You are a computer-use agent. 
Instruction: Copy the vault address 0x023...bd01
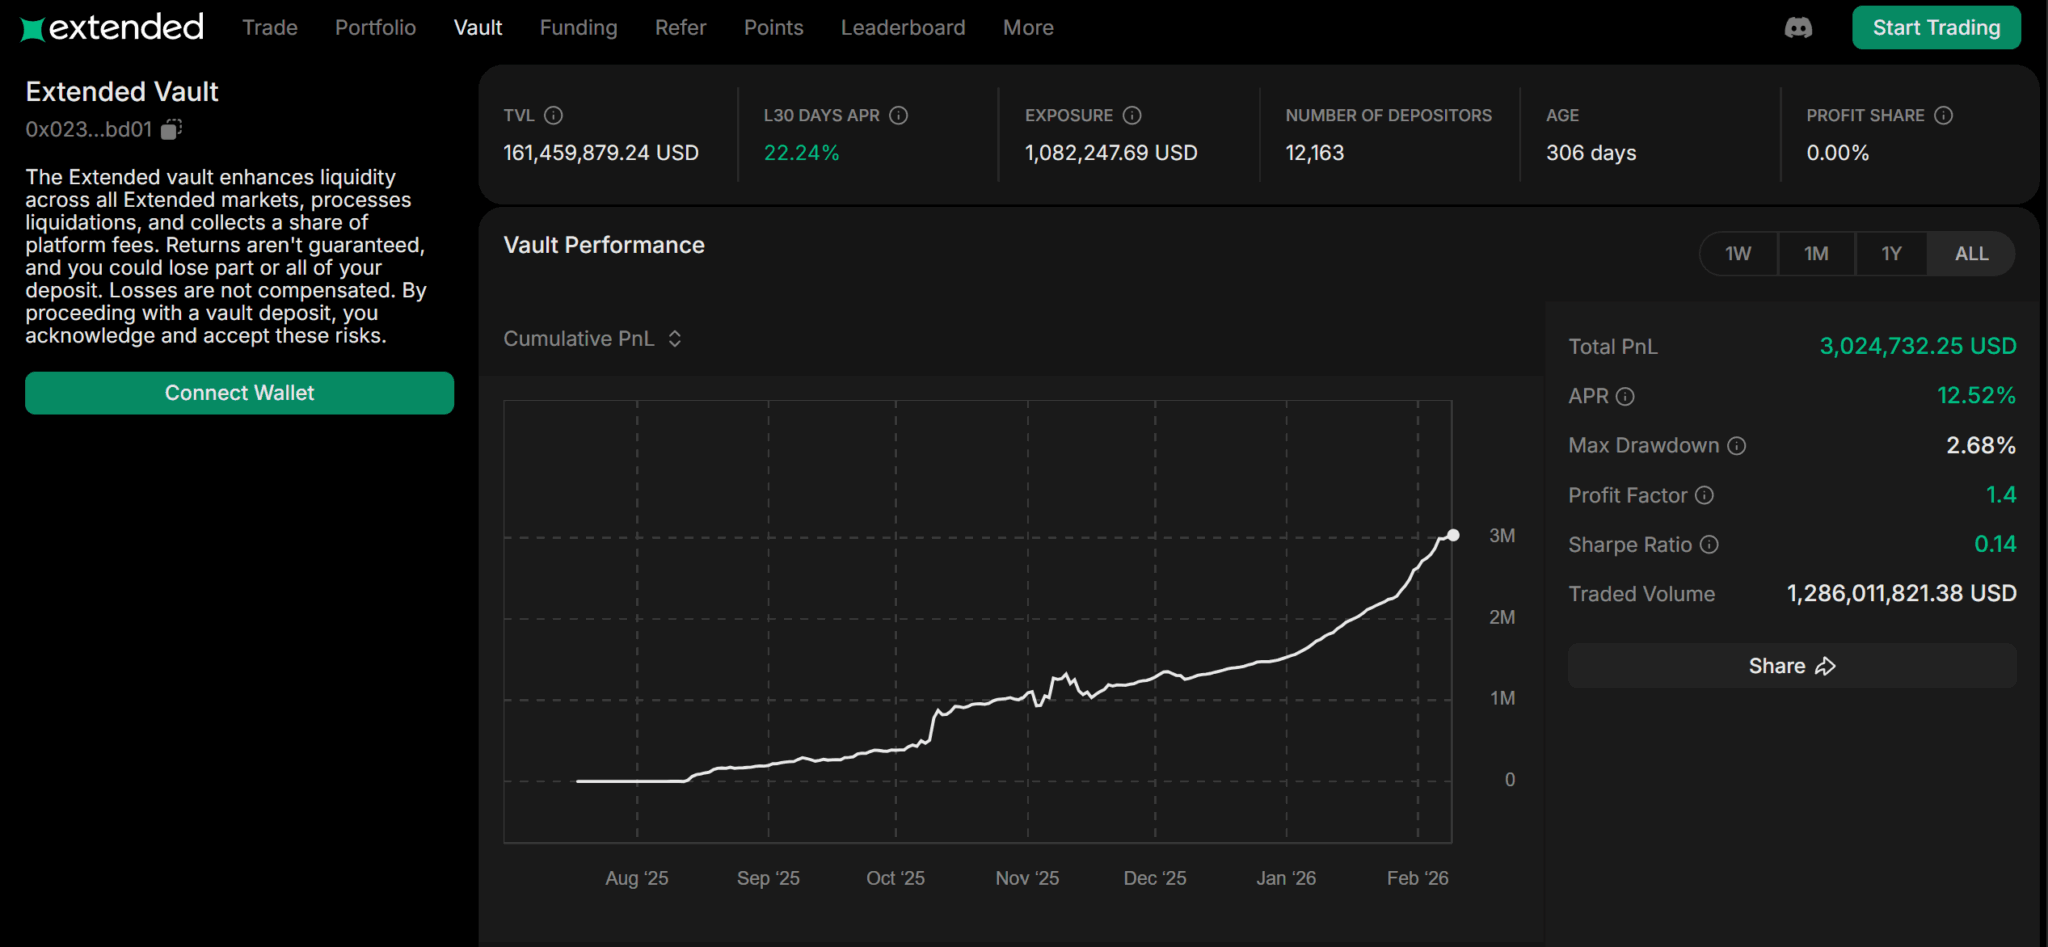[x=172, y=129]
